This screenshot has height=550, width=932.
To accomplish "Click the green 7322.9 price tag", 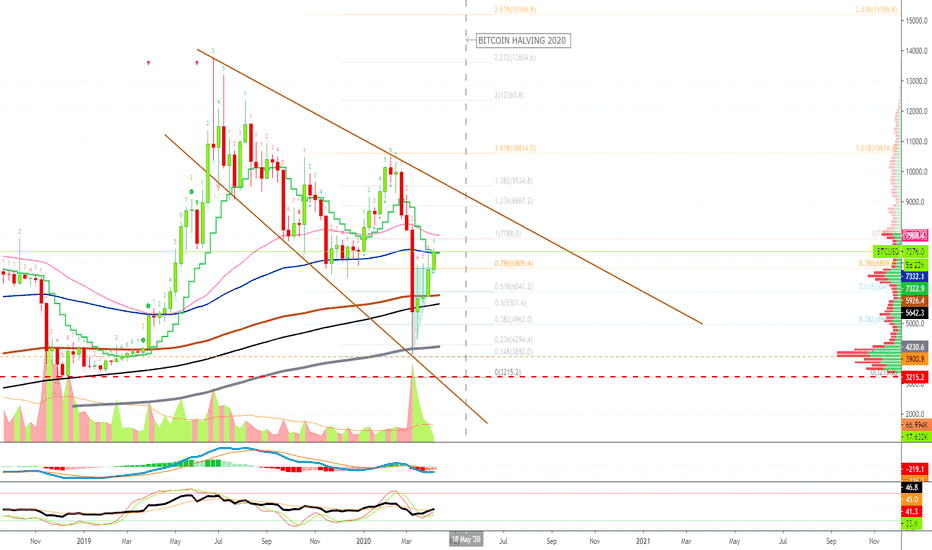I will click(x=915, y=289).
